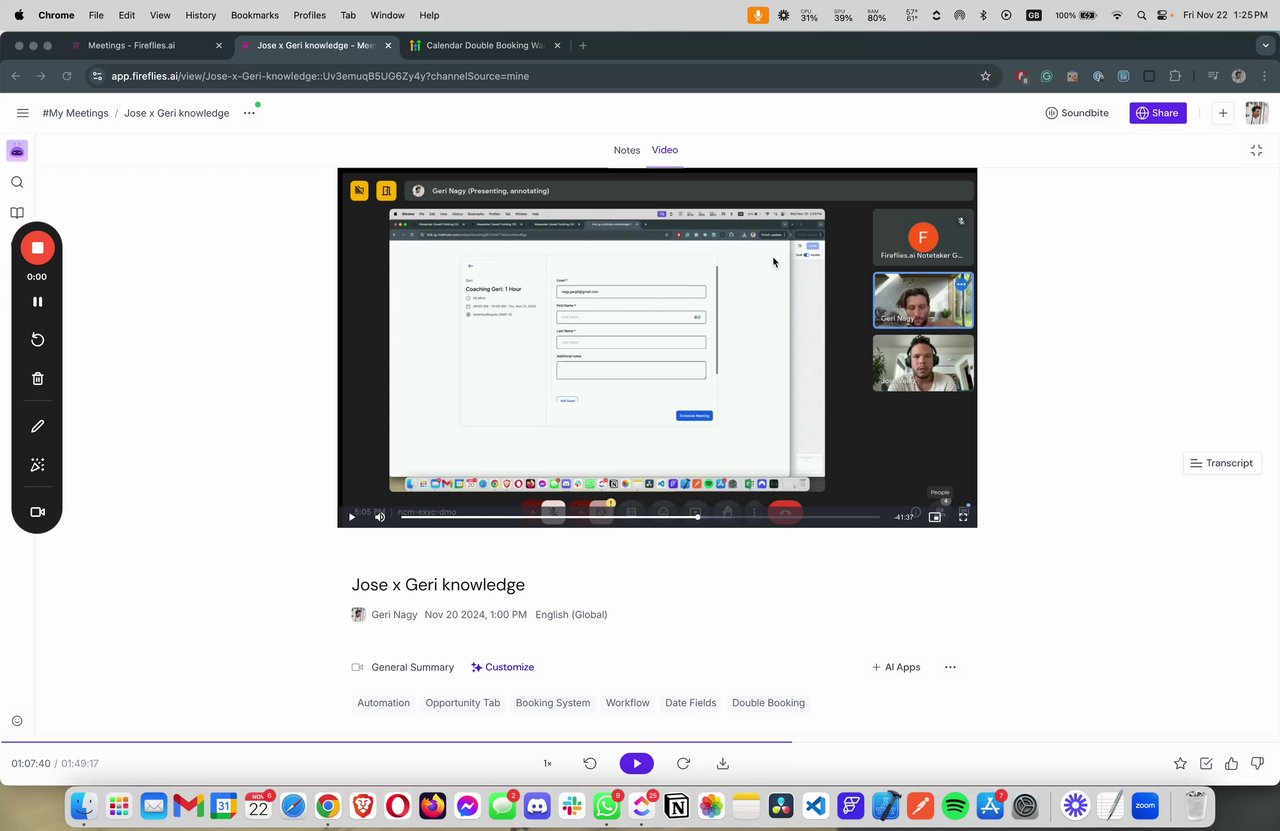This screenshot has width=1280, height=831.
Task: Seek on the purple bottom timeline bar
Action: pyautogui.click(x=640, y=742)
